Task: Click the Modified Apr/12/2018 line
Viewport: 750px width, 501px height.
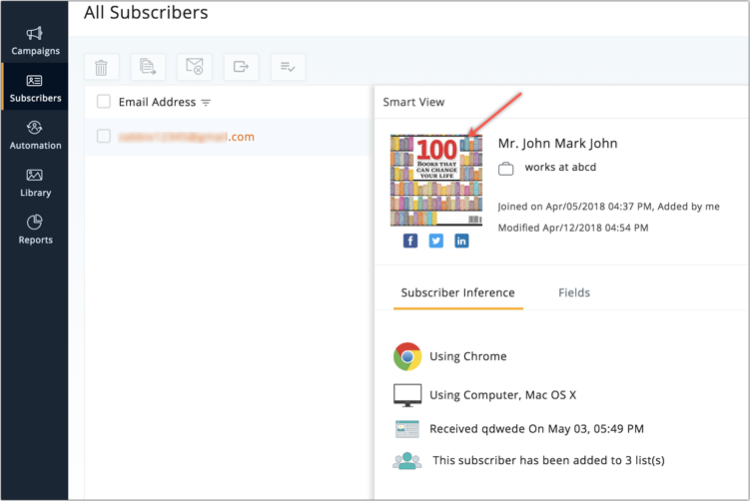Action: click(x=573, y=228)
